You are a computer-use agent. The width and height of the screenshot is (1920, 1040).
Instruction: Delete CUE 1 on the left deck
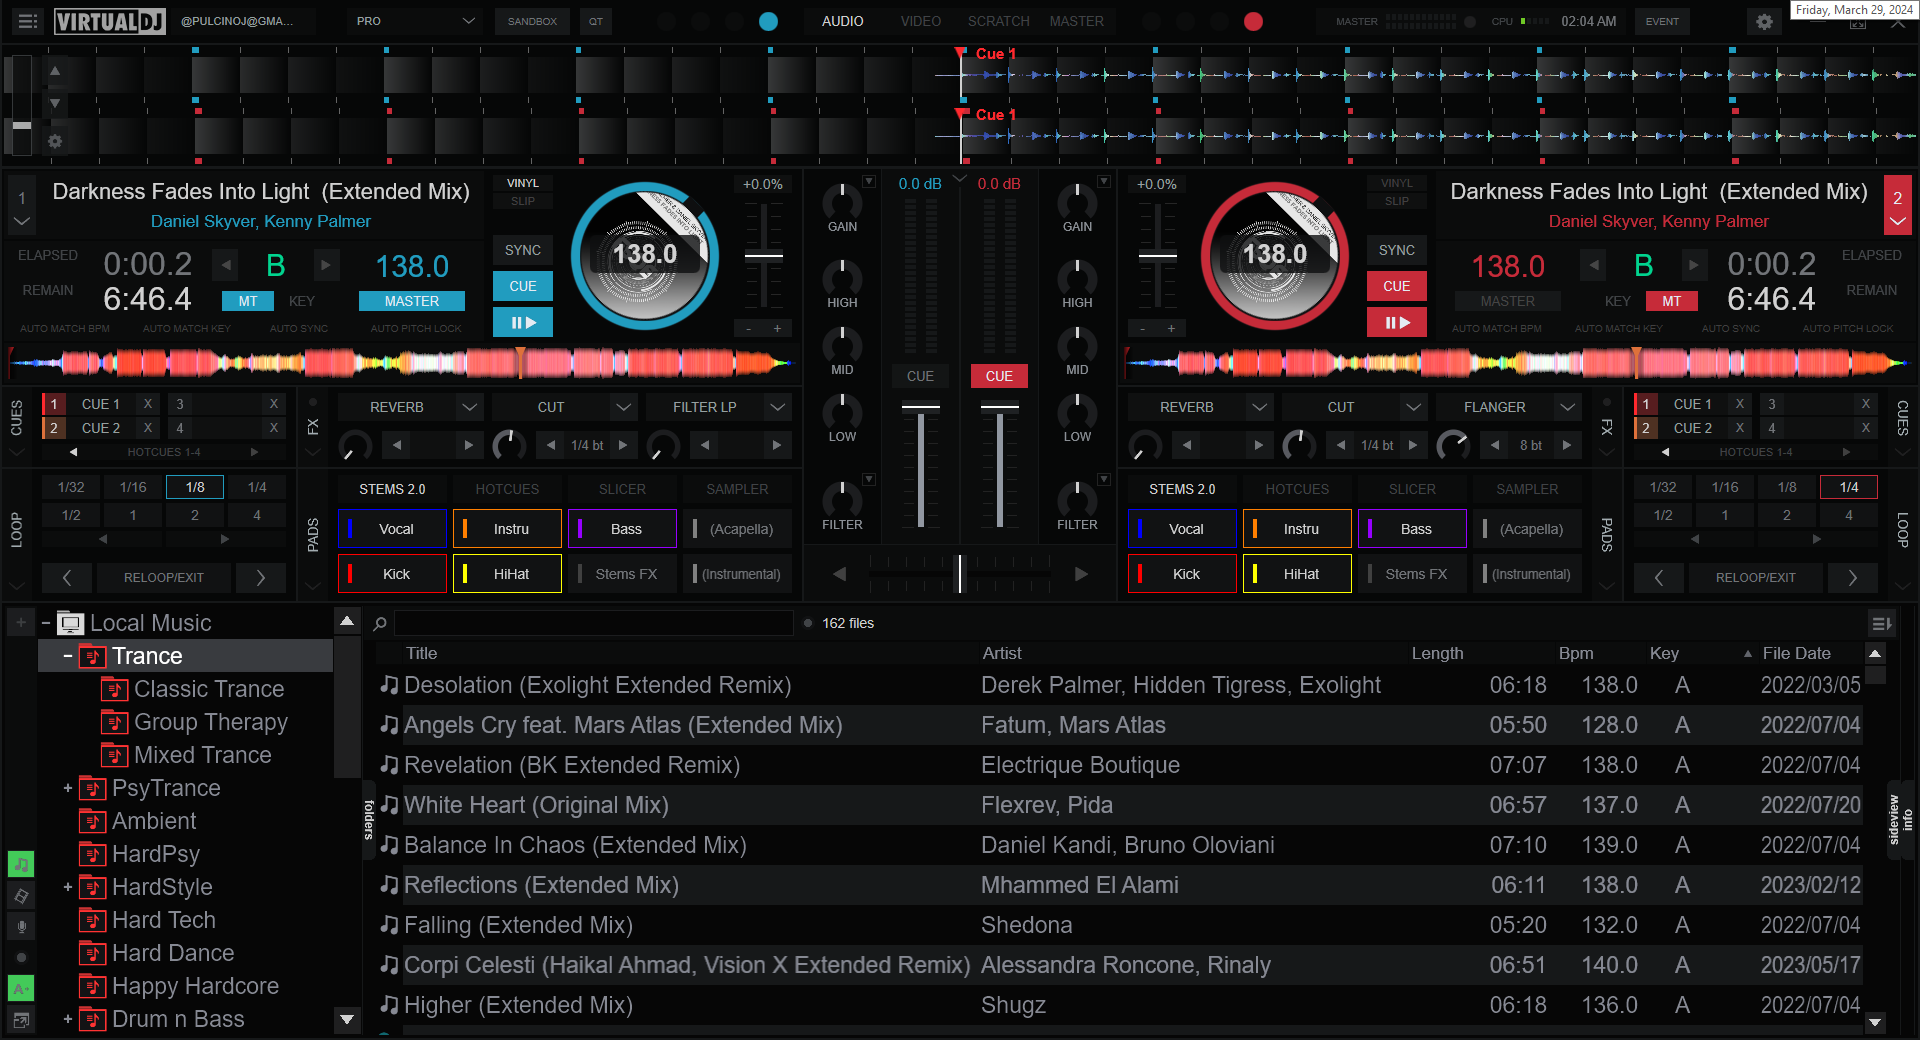148,404
